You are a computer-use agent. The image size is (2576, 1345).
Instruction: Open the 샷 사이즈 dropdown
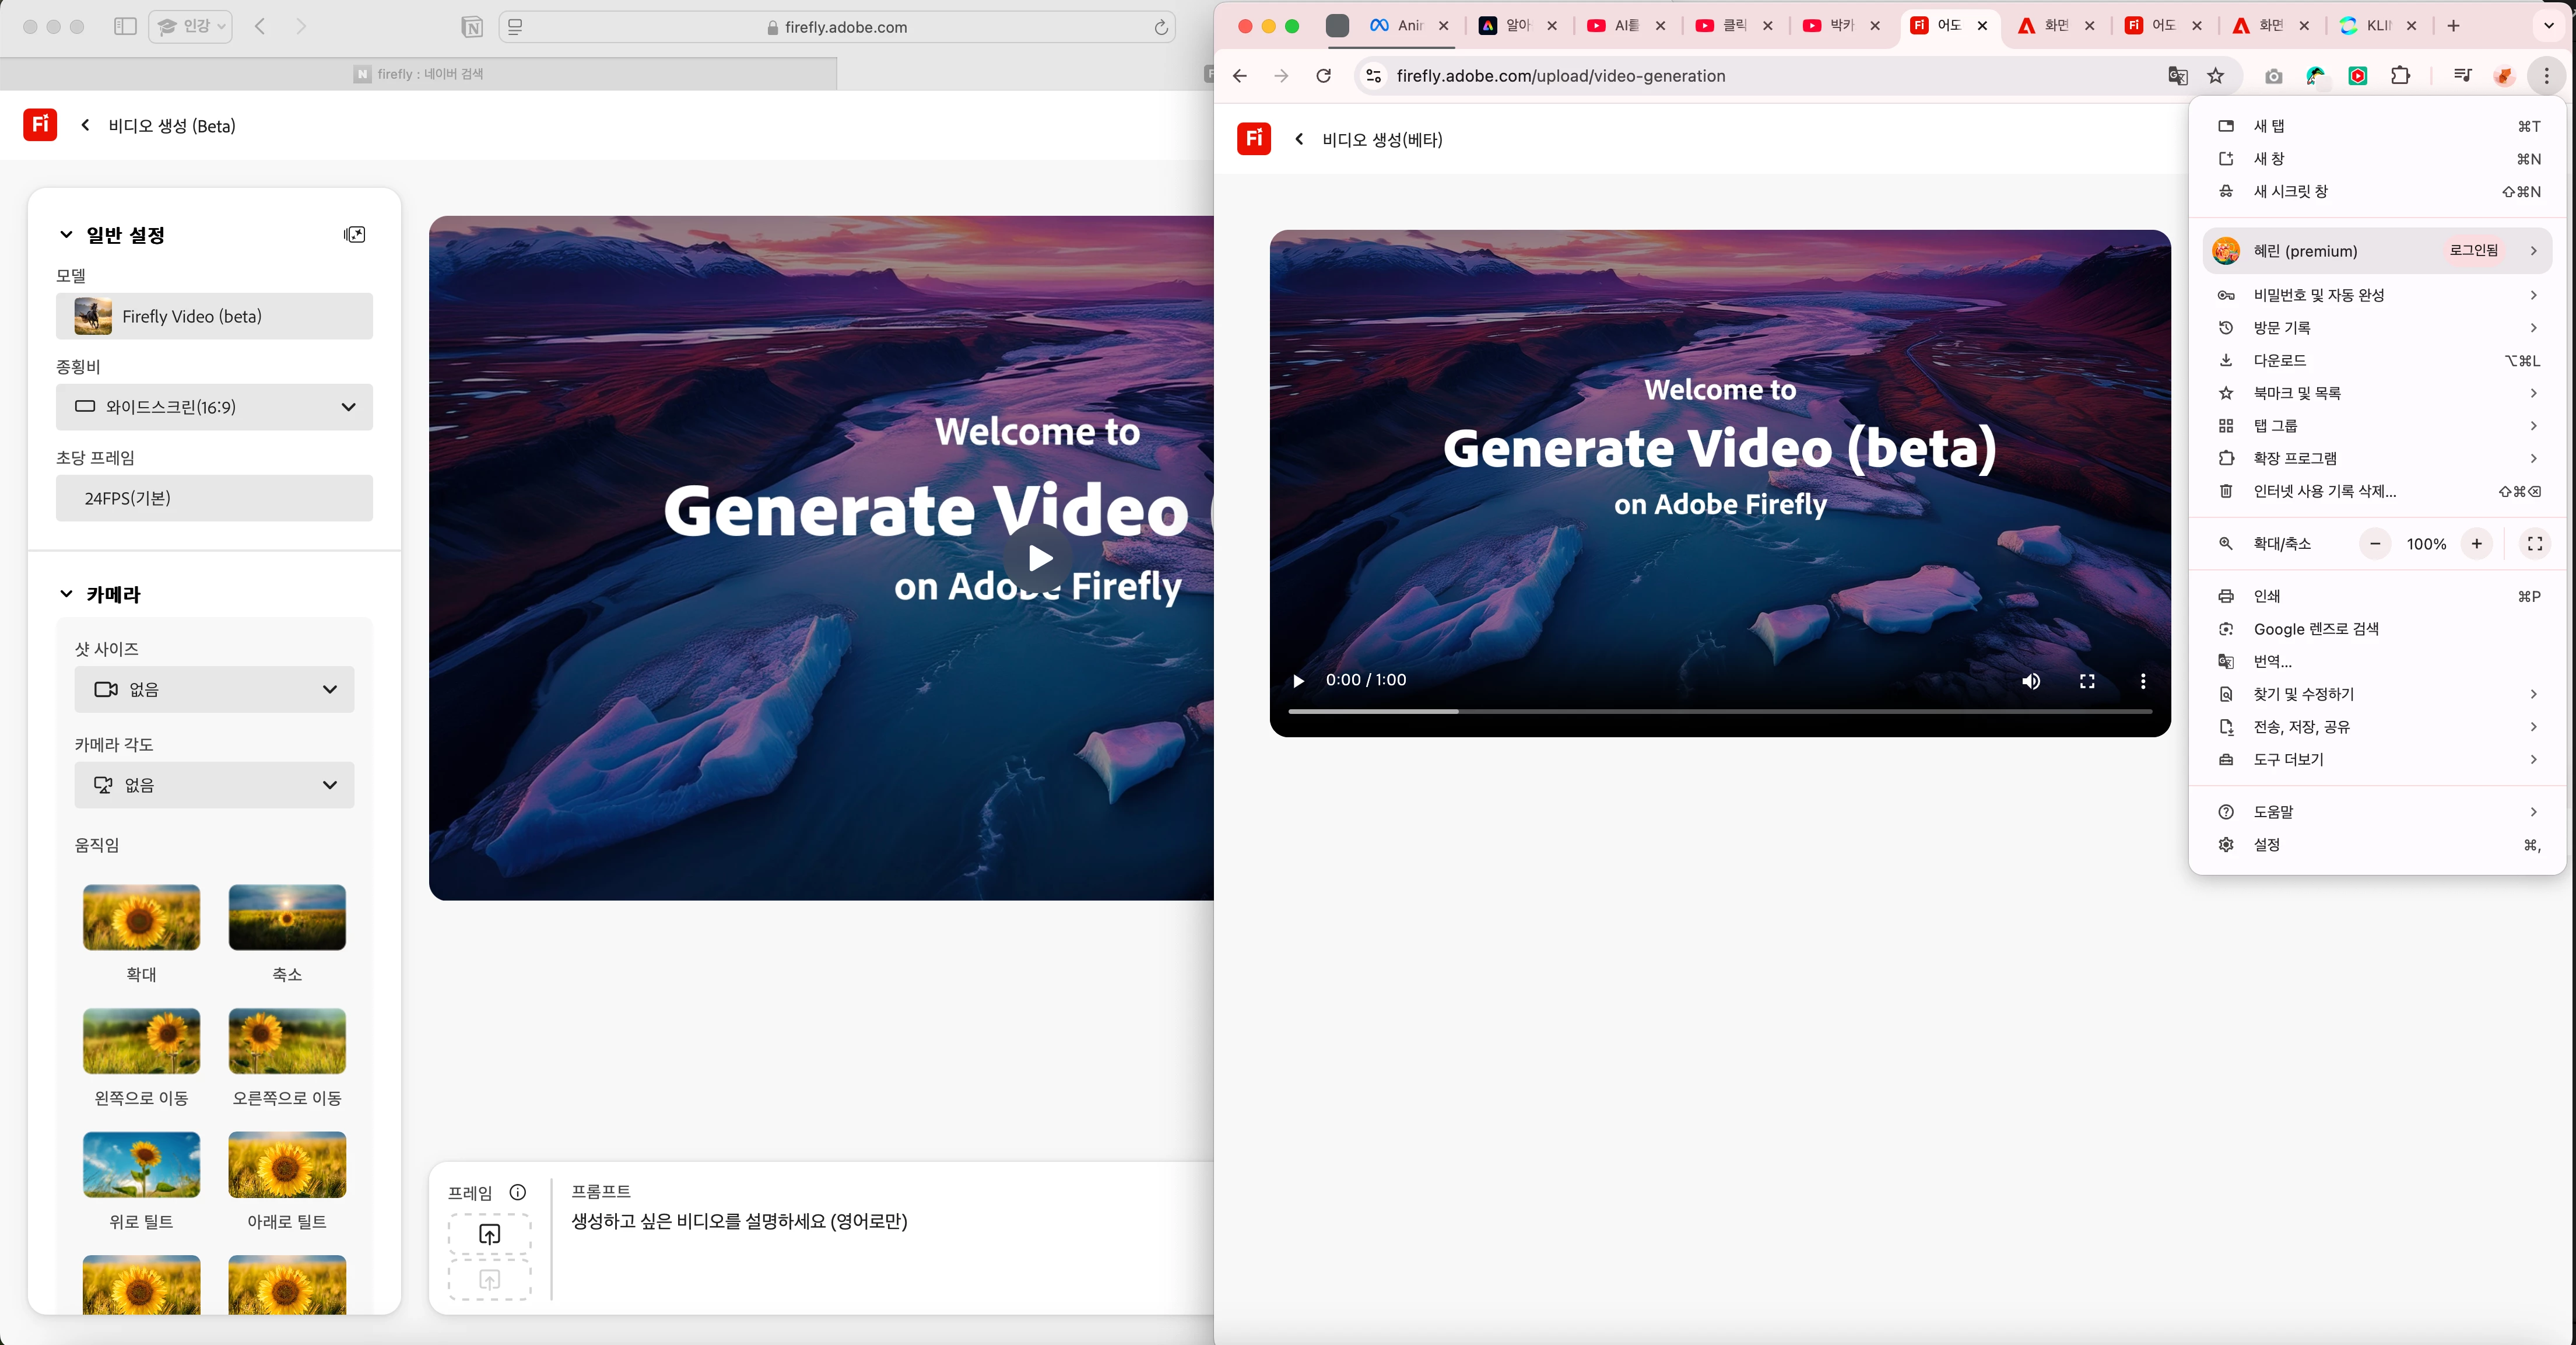[214, 689]
